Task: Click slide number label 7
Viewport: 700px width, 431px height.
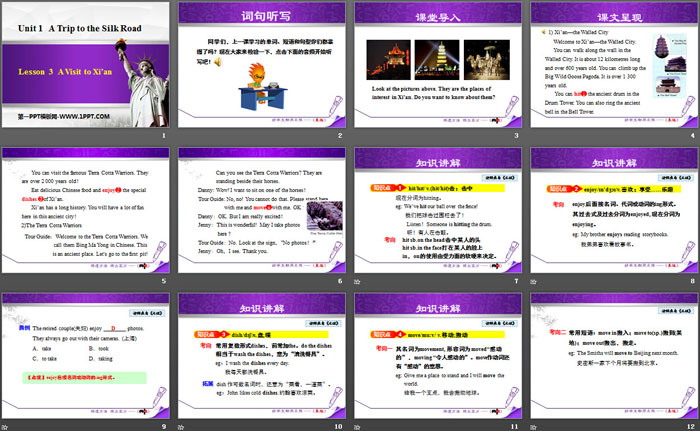Action: [x=517, y=281]
